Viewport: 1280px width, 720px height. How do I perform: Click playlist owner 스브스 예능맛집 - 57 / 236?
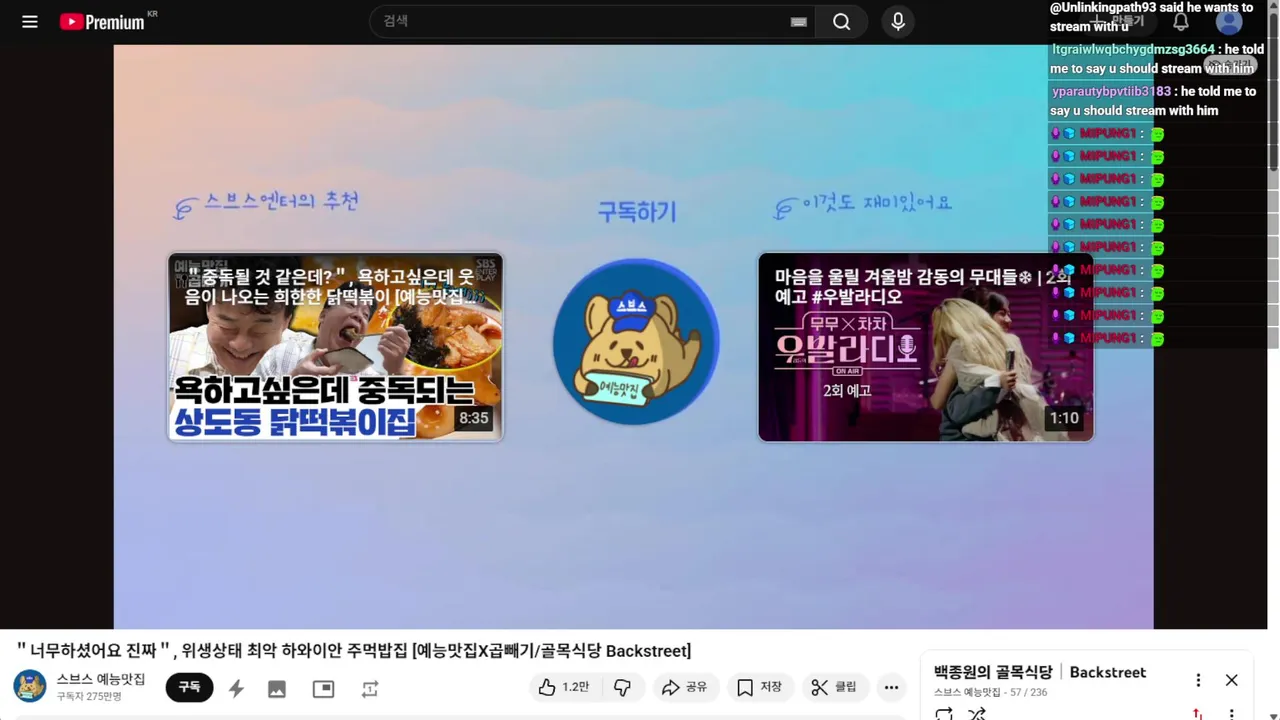point(991,692)
